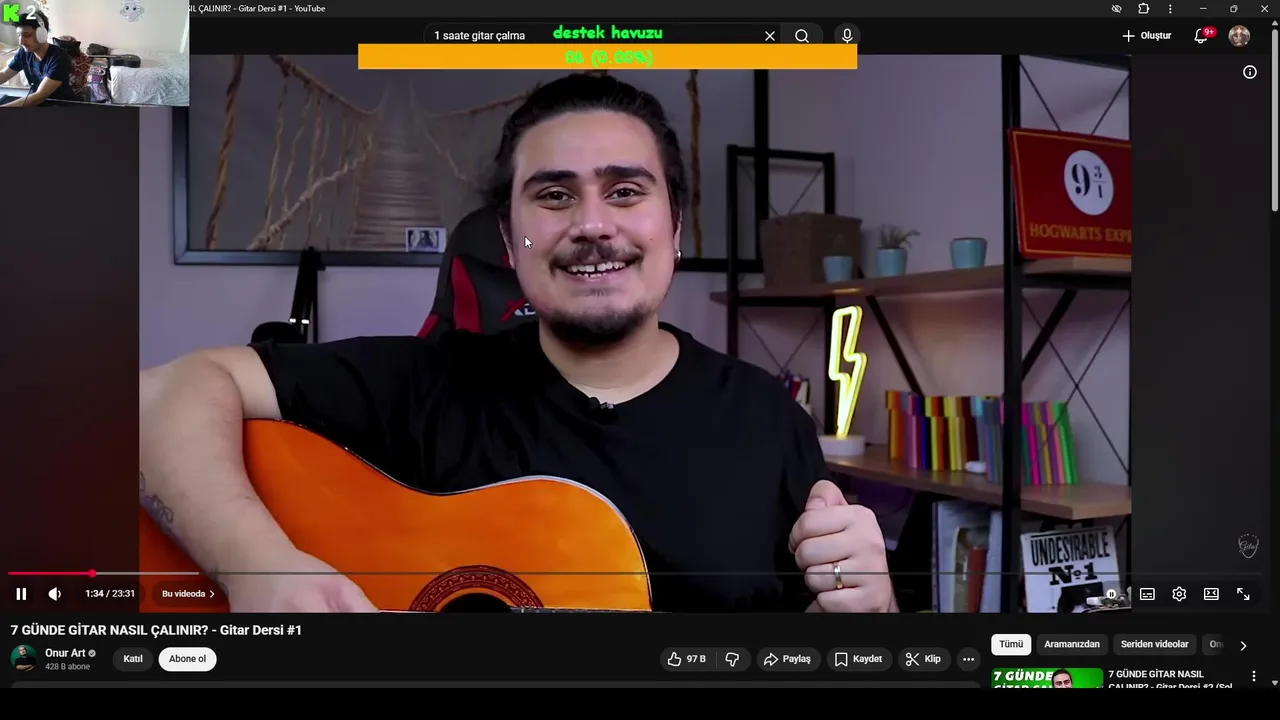
Task: Open the browser three-dot menu
Action: coord(1170,9)
